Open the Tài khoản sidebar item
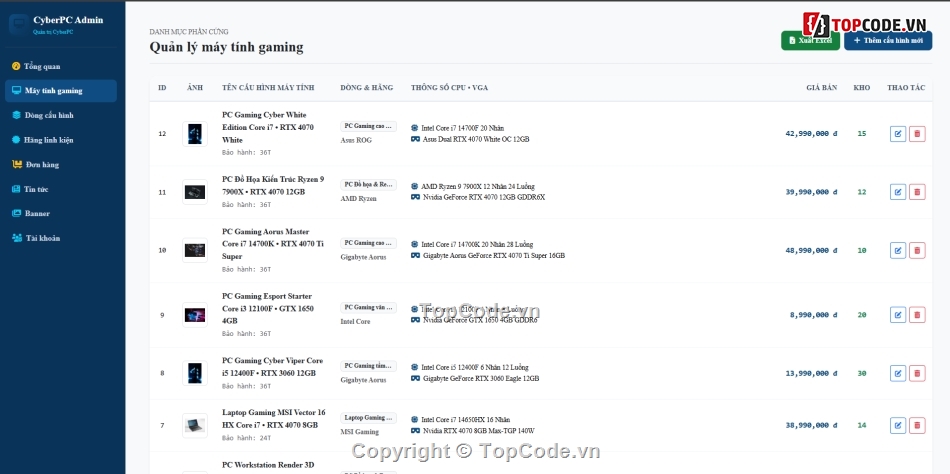Image resolution: width=950 pixels, height=474 pixels. tap(61, 238)
